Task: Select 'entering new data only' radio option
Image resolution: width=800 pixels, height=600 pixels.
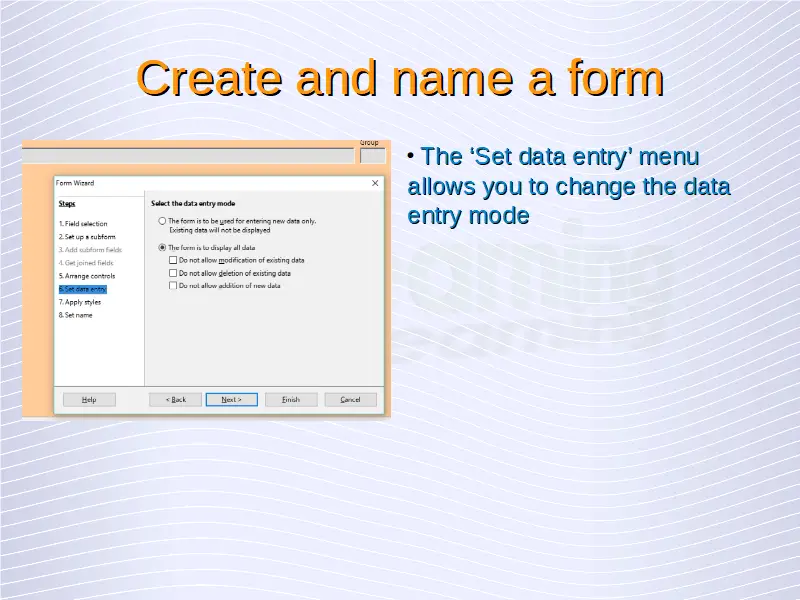Action: click(162, 221)
